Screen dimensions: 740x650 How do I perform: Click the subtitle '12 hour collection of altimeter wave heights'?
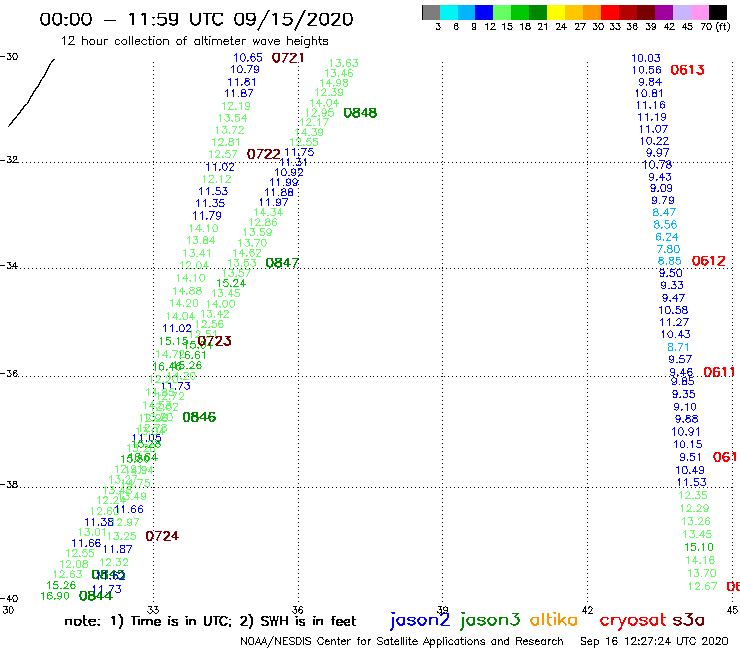(x=194, y=41)
